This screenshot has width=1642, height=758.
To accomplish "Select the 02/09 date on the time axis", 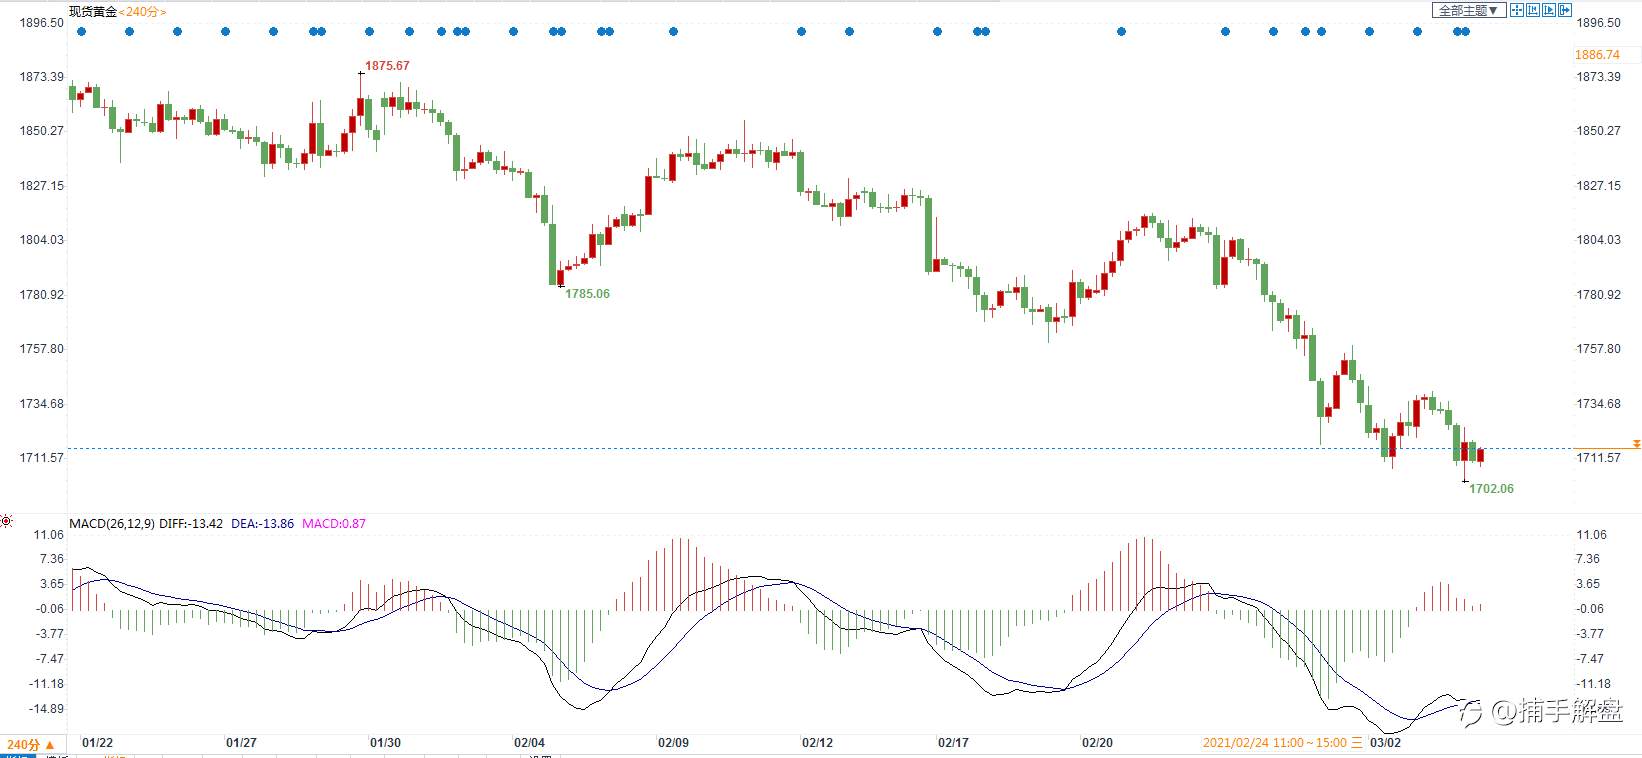I will pyautogui.click(x=673, y=743).
